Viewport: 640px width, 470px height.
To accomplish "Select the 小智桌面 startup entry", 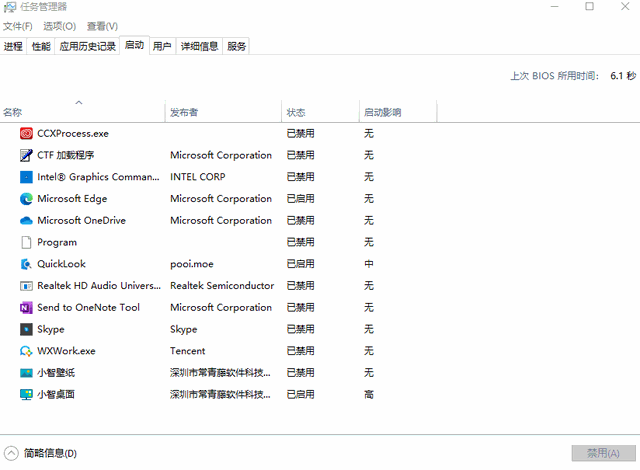I will coord(56,395).
